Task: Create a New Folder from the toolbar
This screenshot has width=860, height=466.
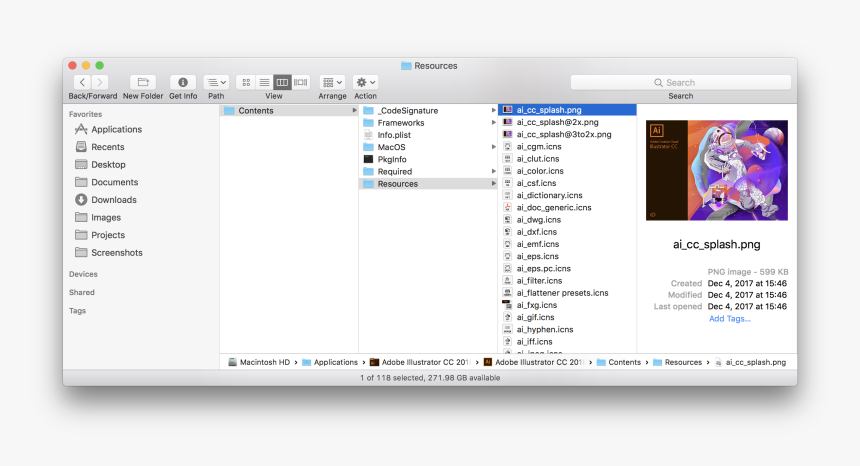Action: tap(143, 82)
